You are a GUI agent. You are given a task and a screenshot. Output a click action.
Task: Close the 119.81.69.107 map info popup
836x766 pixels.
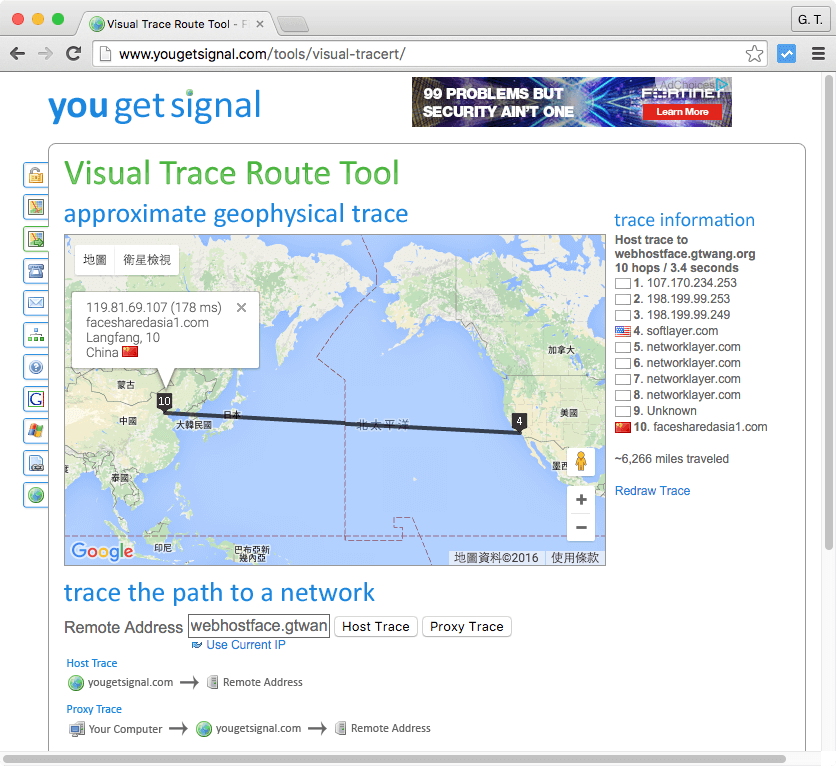point(241,308)
